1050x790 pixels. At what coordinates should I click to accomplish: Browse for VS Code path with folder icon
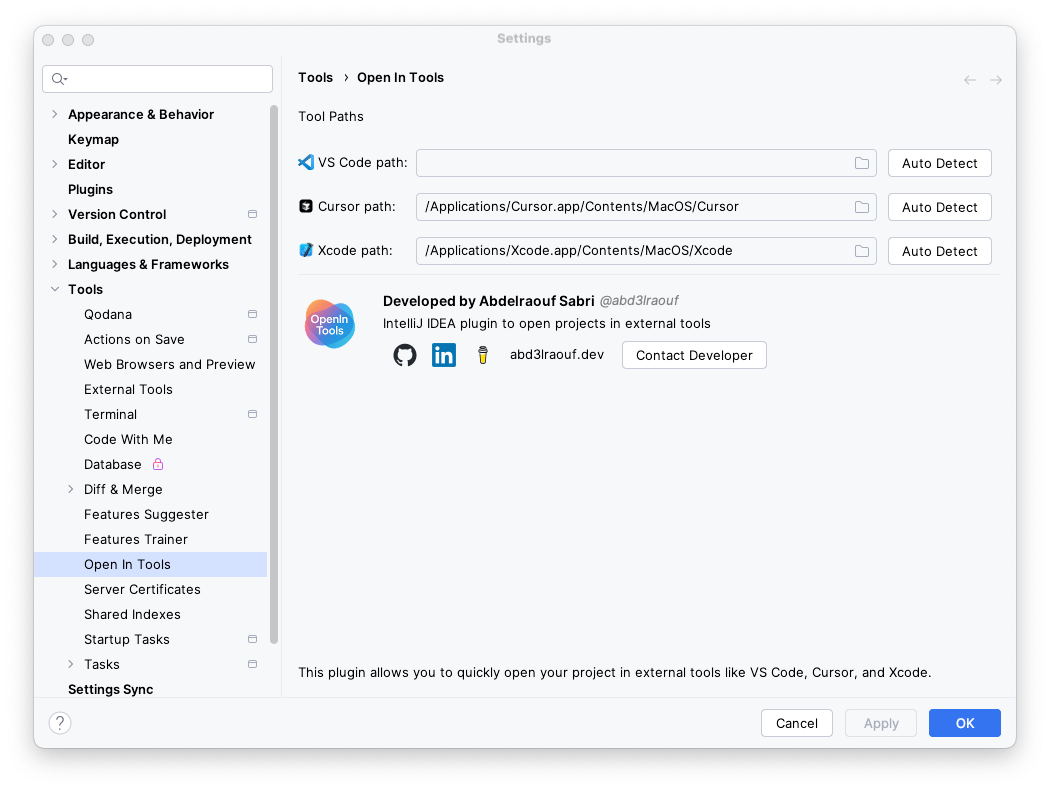861,162
